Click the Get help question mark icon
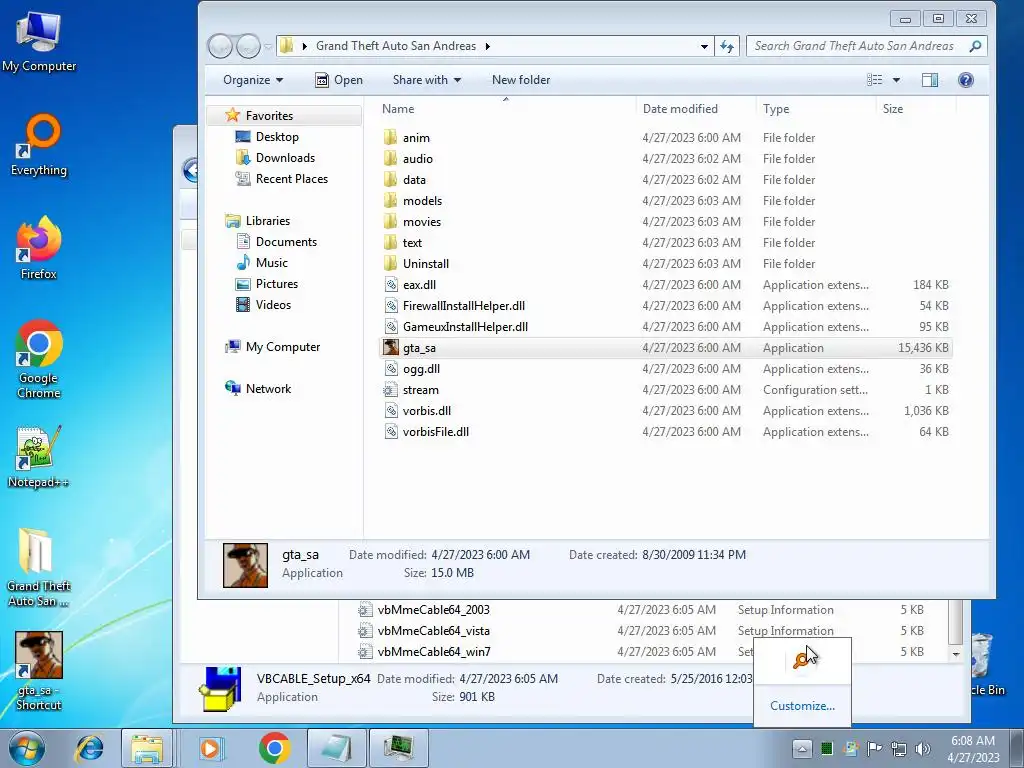The height and width of the screenshot is (768, 1024). [x=965, y=80]
